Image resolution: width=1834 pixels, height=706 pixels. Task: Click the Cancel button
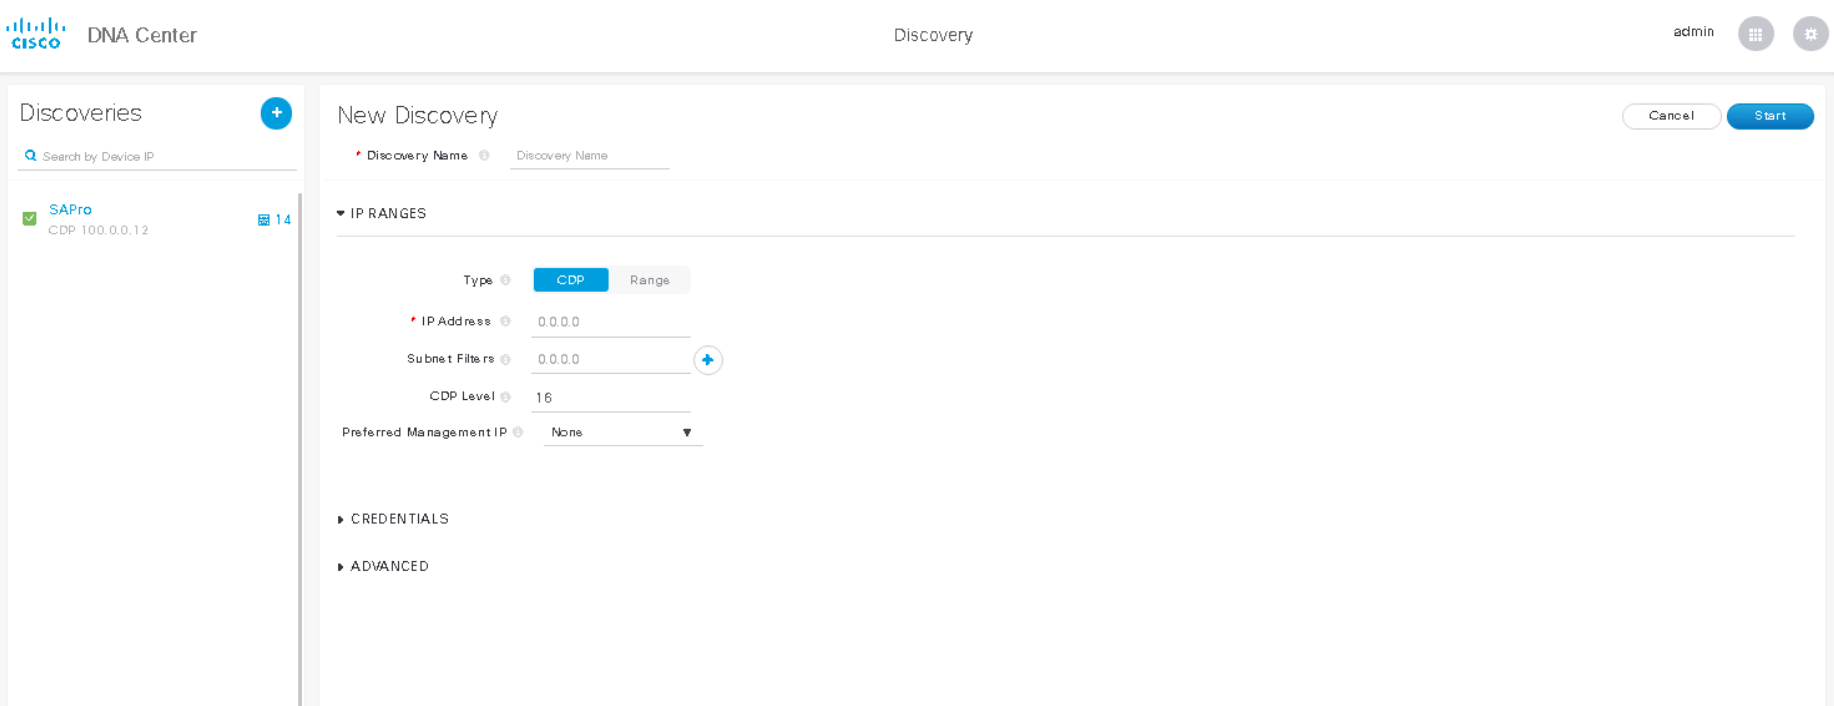coord(1671,116)
